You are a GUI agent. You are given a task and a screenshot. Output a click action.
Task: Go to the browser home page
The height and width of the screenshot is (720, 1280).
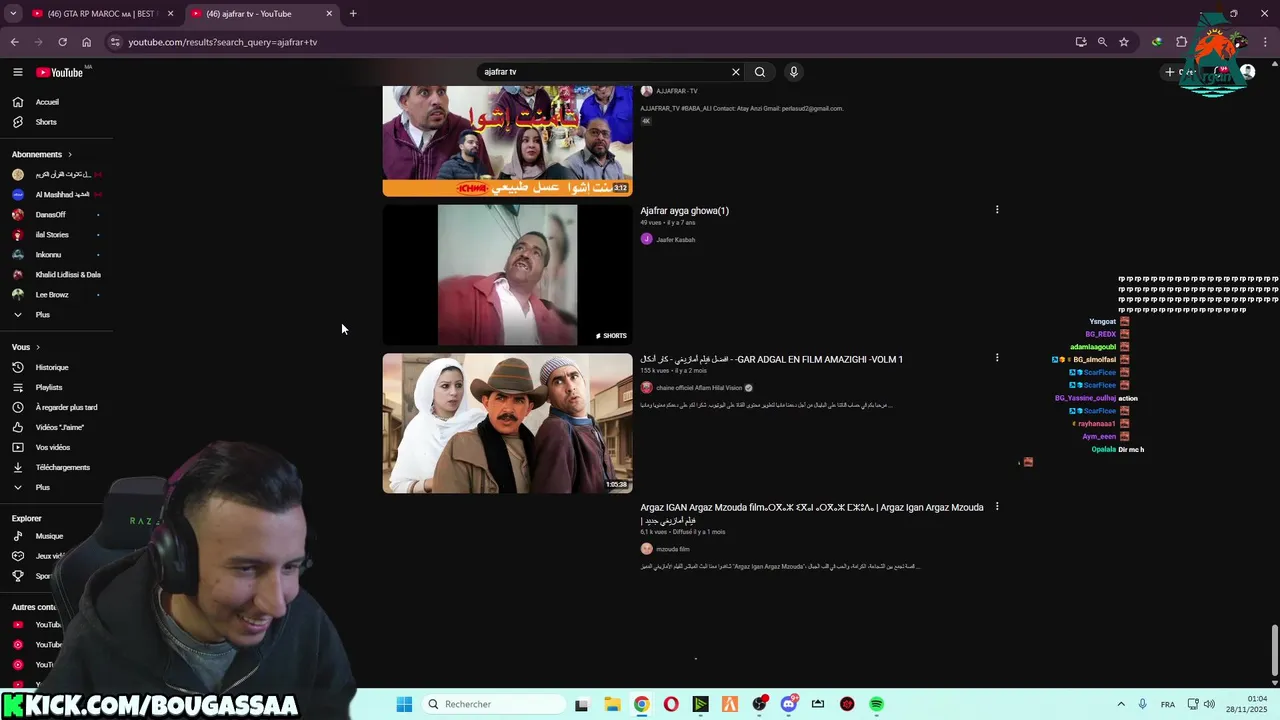tap(86, 42)
